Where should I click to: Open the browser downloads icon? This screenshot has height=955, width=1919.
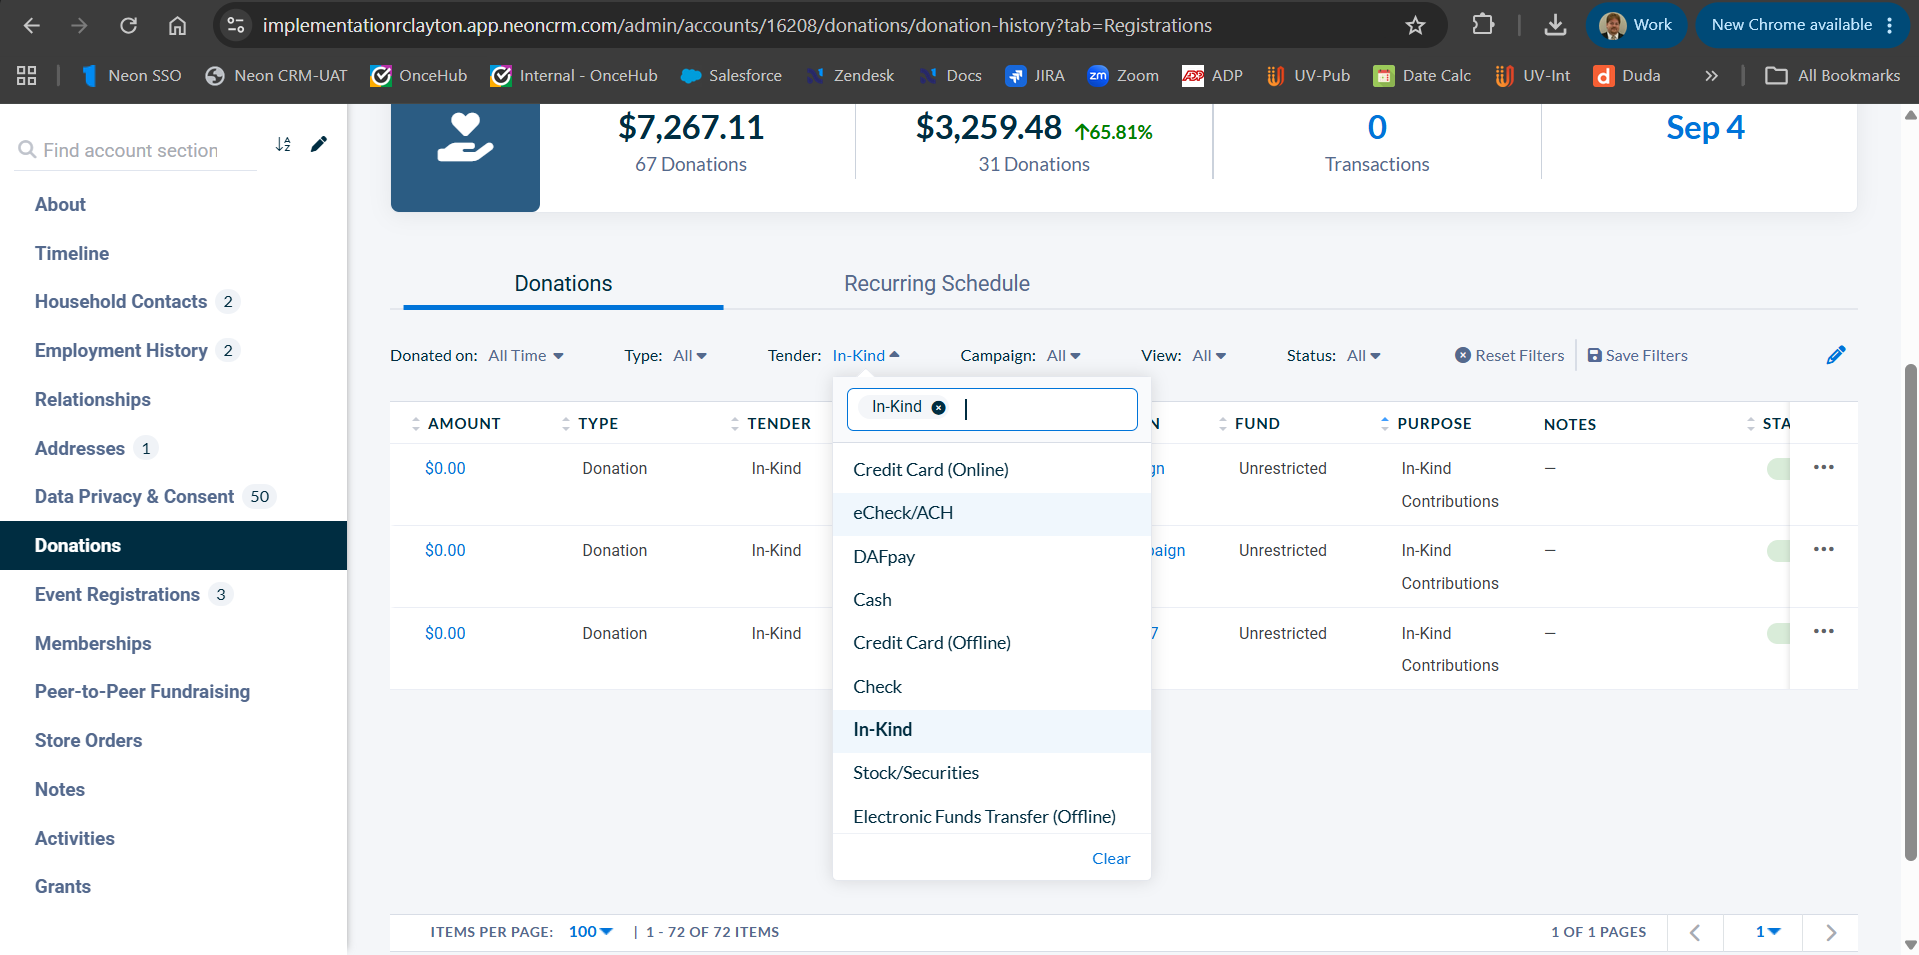point(1555,25)
